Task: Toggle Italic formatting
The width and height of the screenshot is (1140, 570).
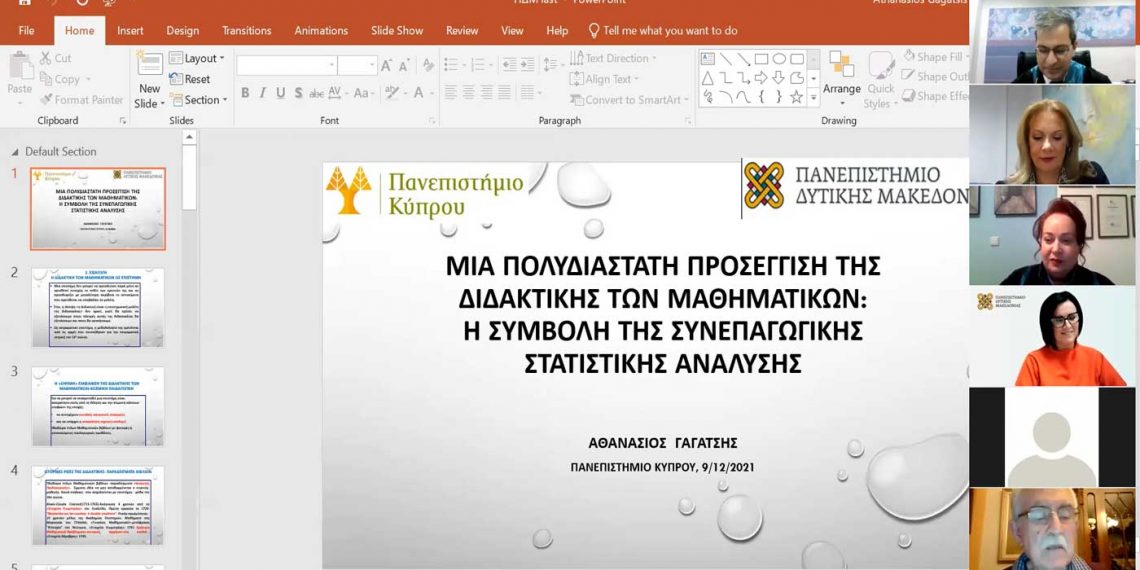Action: point(262,92)
